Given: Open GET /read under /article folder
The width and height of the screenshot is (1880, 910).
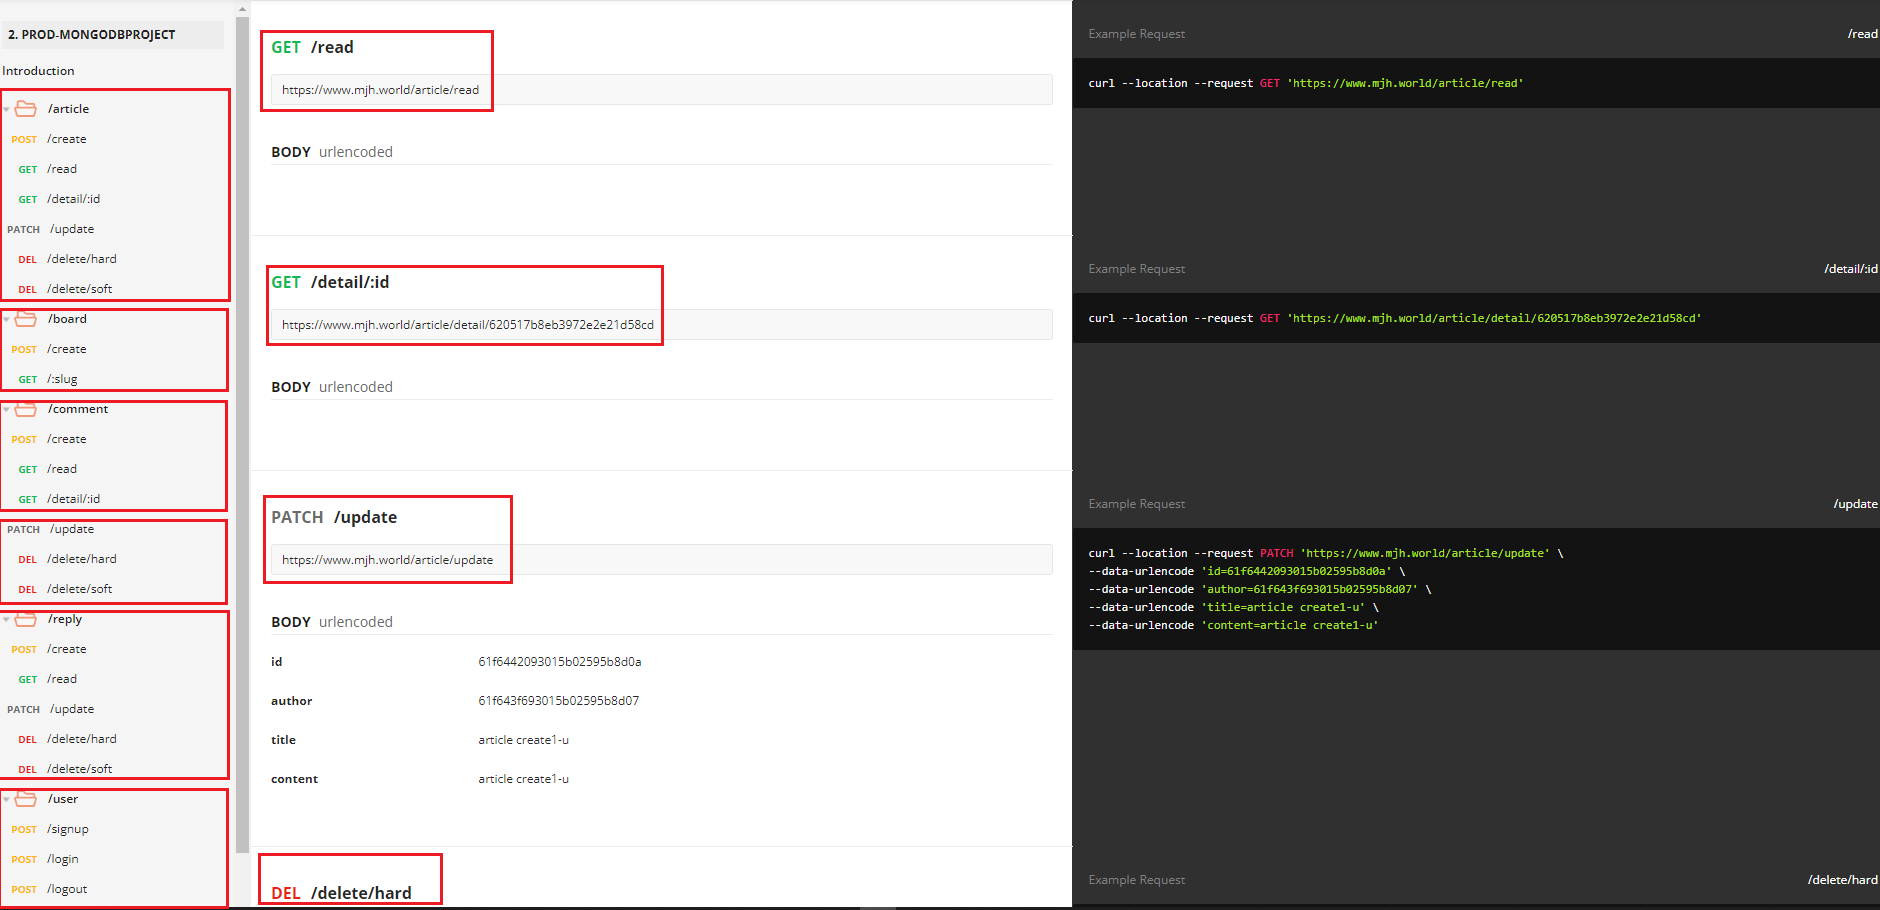Looking at the screenshot, I should coord(48,169).
